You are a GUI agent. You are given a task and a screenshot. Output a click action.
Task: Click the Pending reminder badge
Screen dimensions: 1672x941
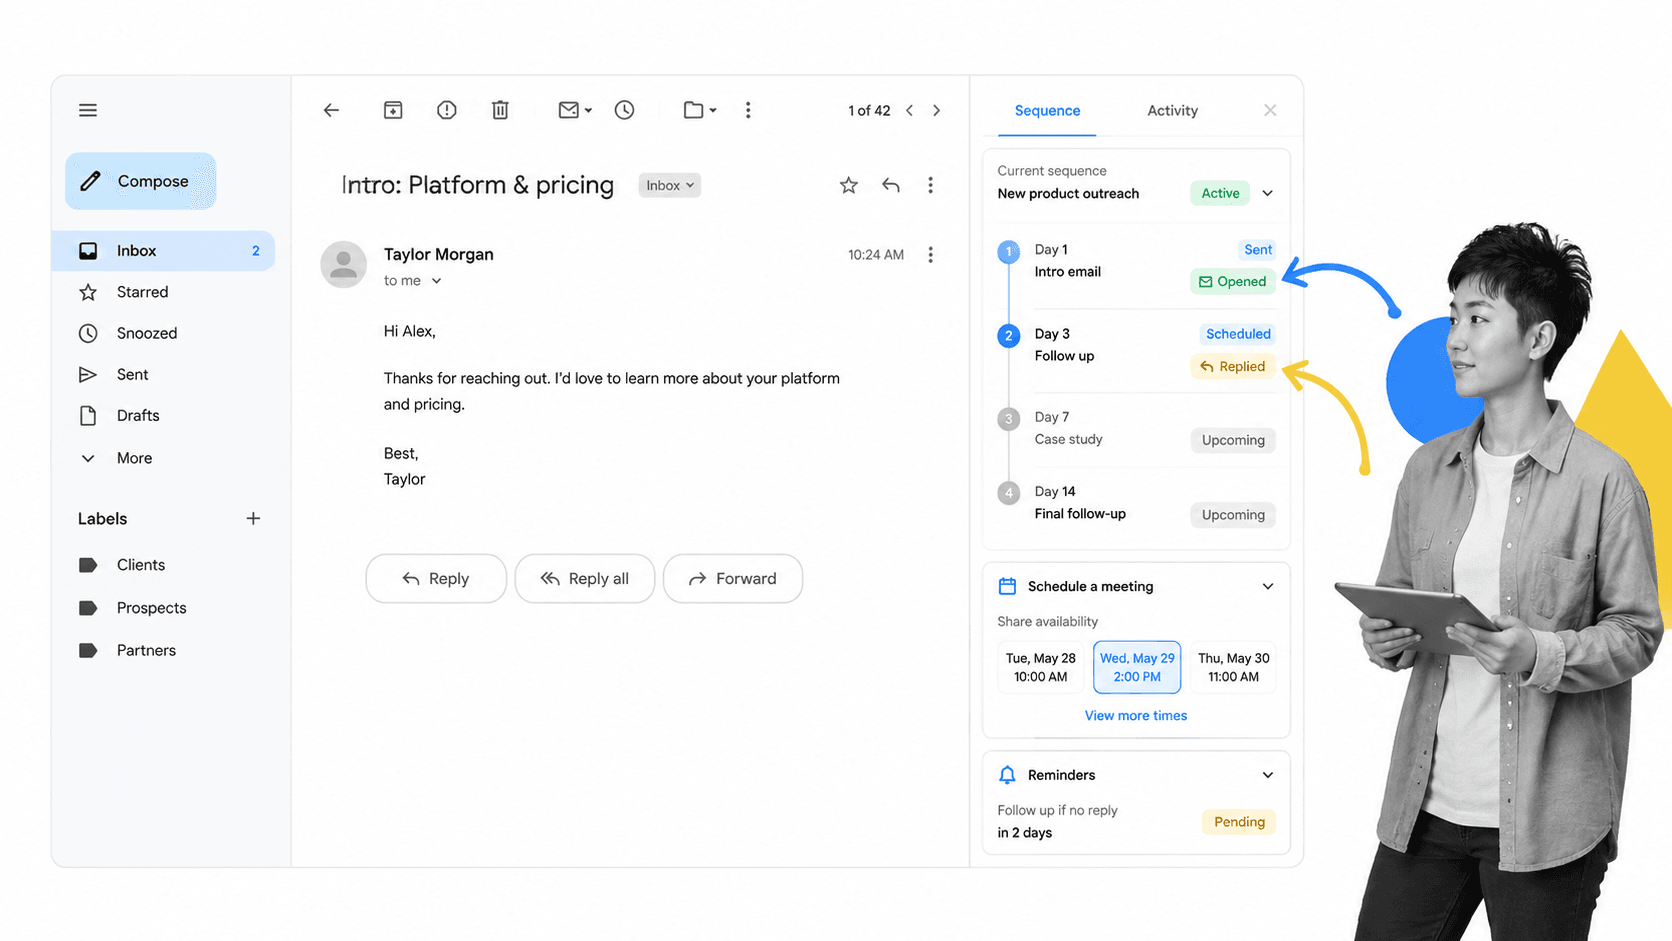pos(1239,822)
